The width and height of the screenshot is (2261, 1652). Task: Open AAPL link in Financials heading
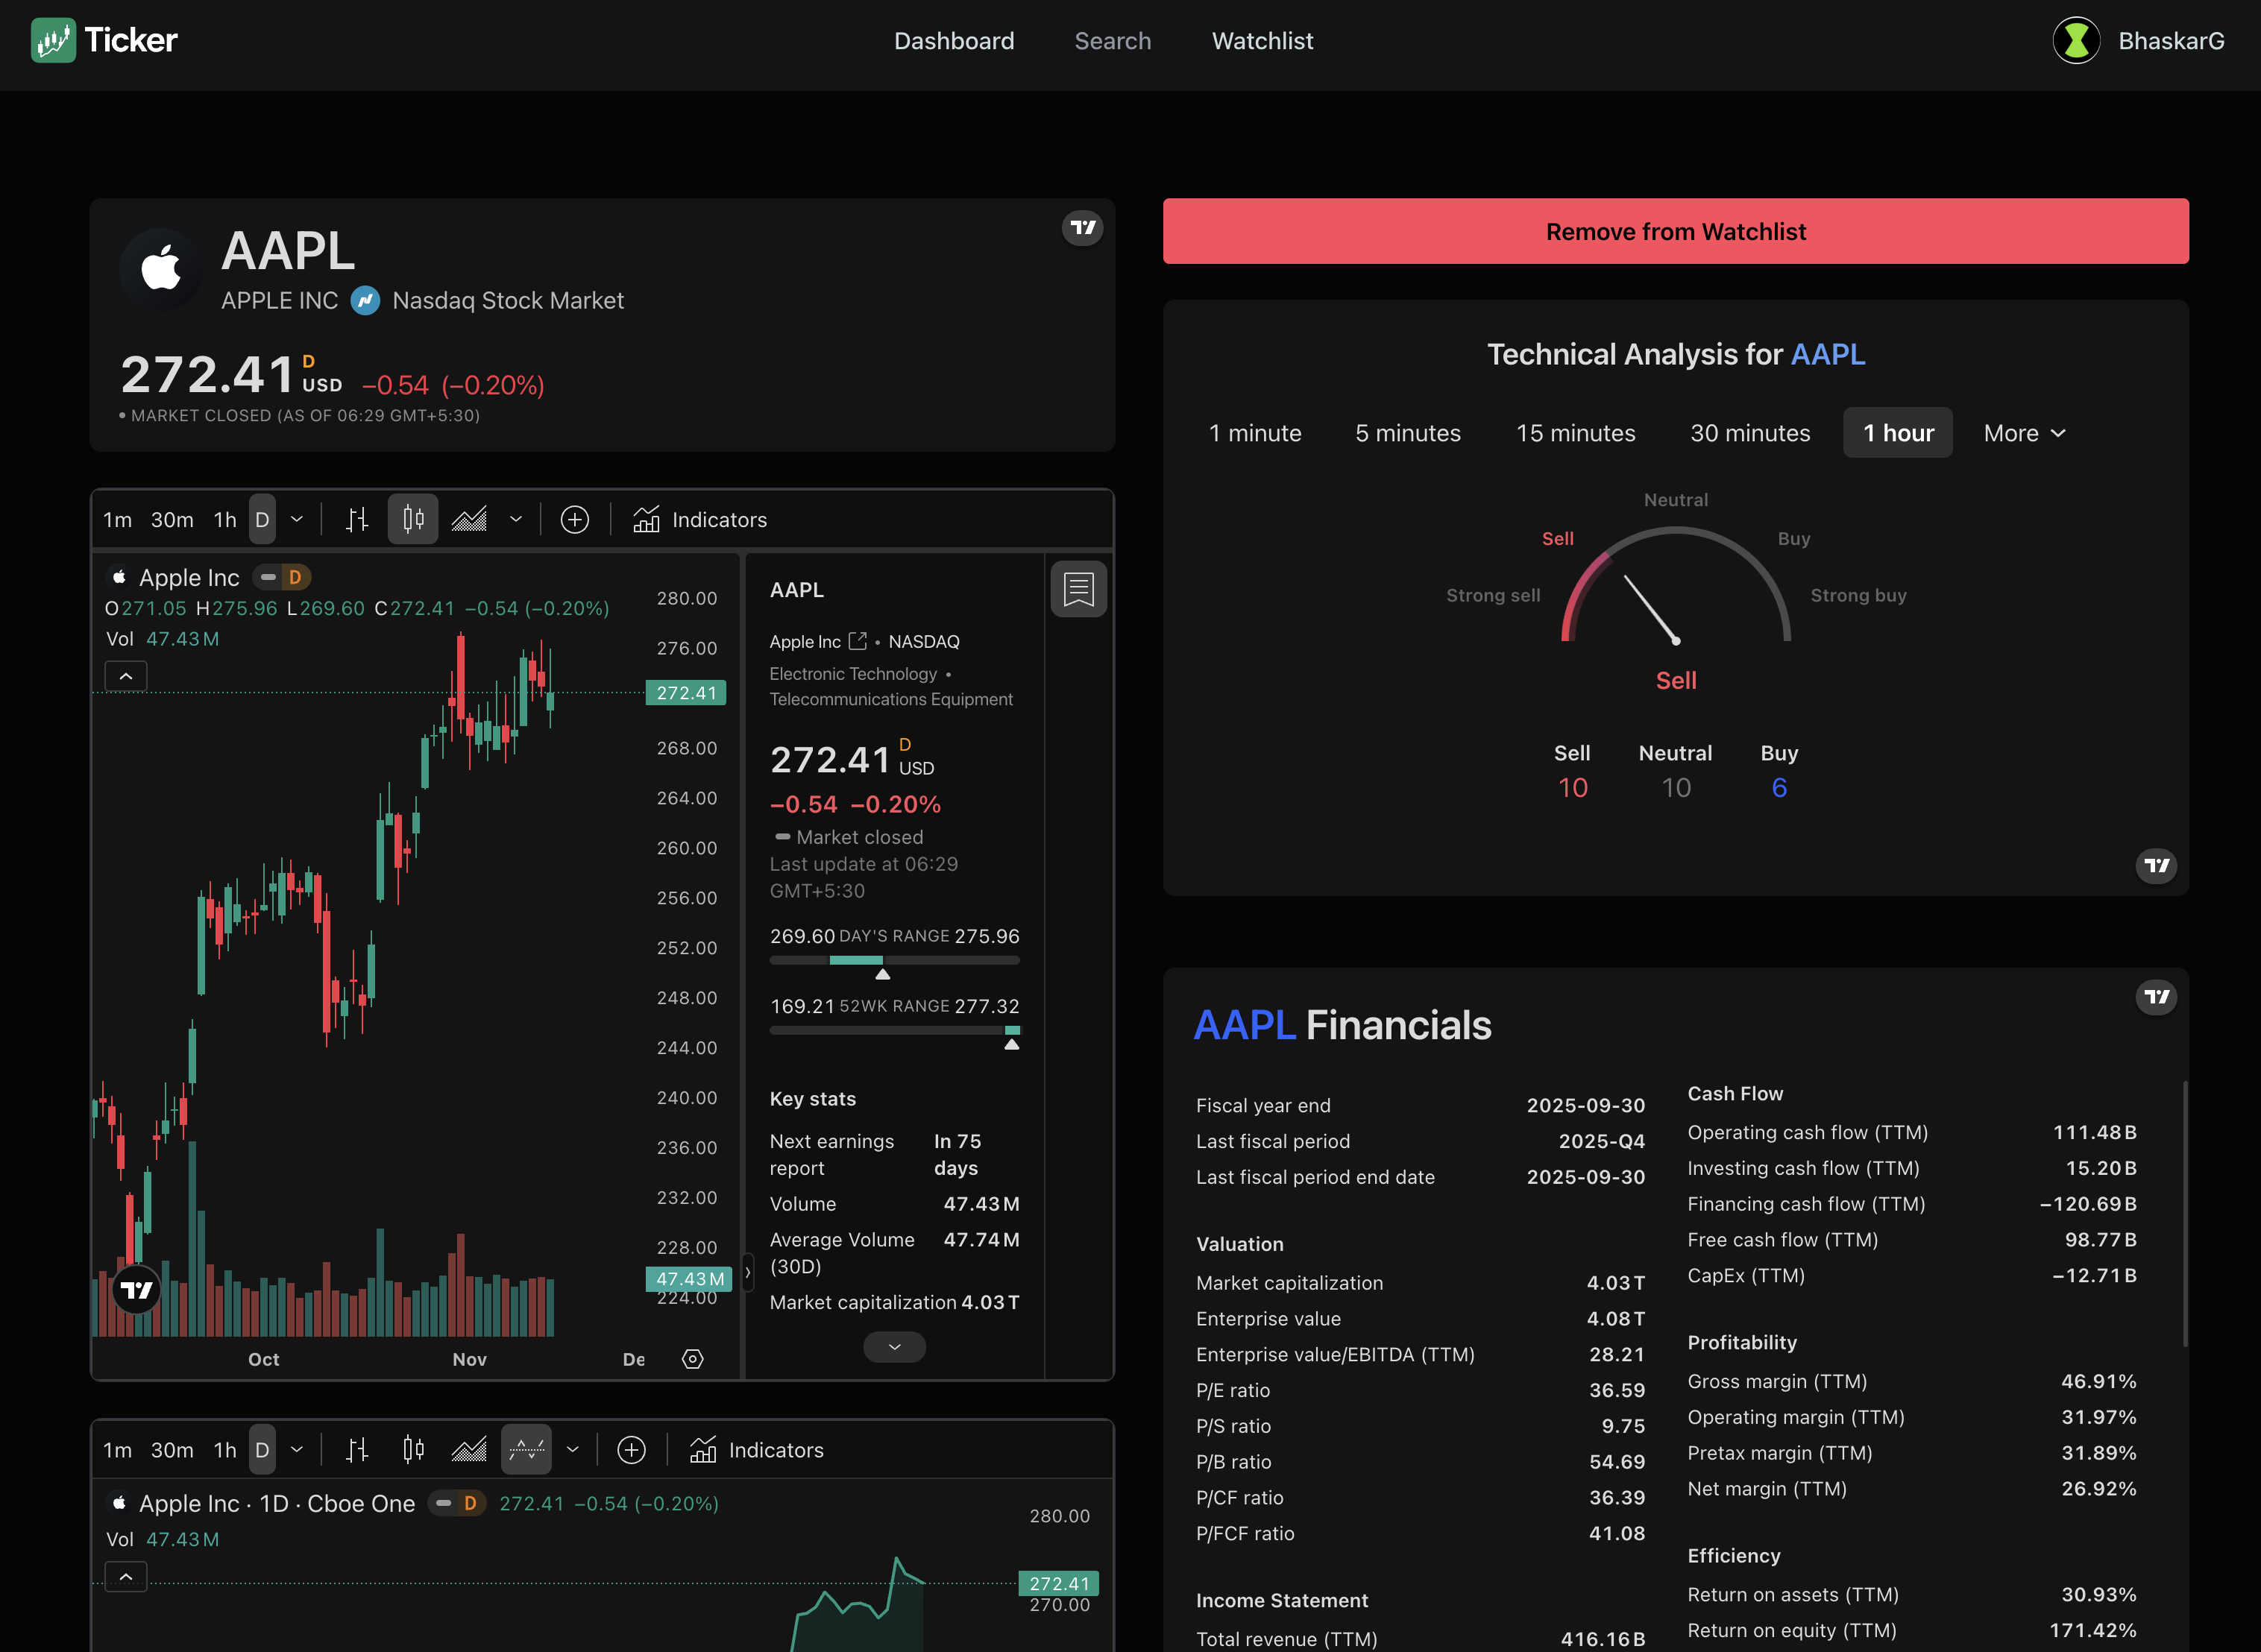pyautogui.click(x=1244, y=1025)
